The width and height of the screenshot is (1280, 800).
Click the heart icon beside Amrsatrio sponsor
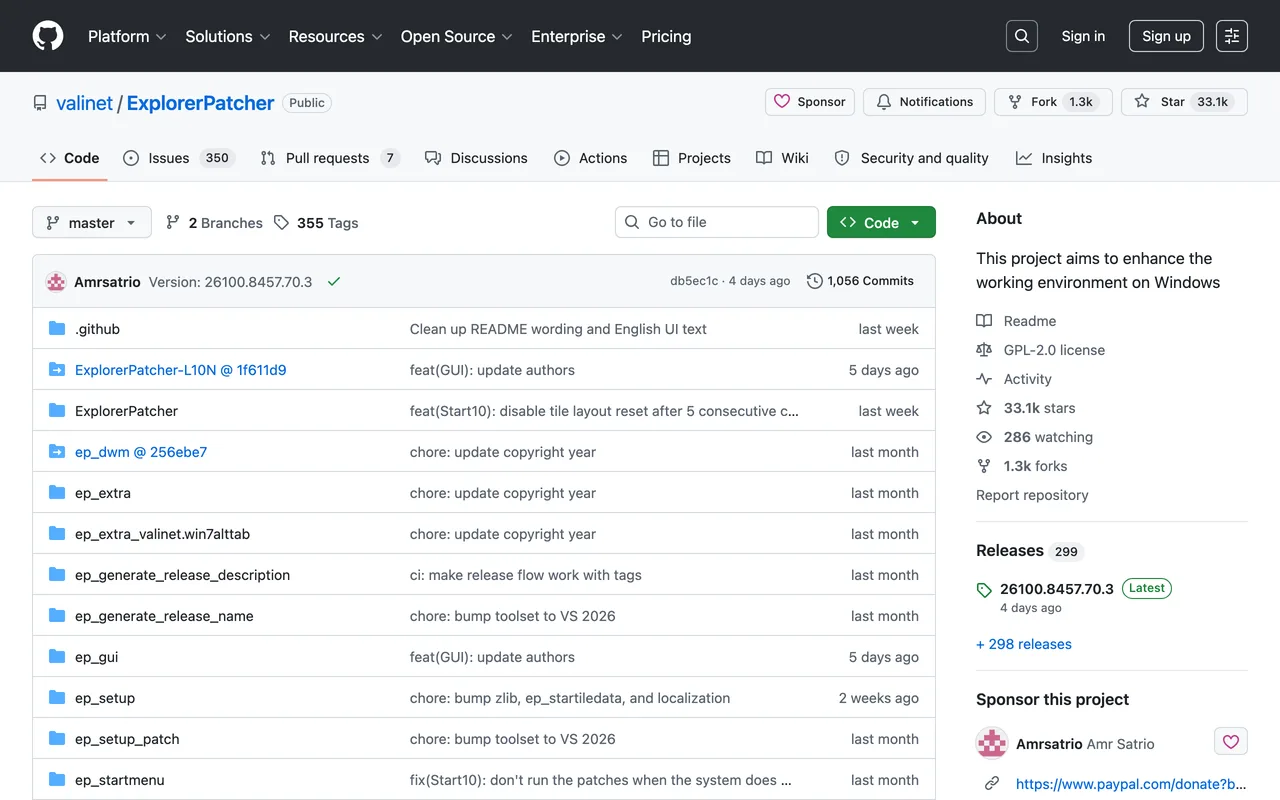click(1231, 742)
